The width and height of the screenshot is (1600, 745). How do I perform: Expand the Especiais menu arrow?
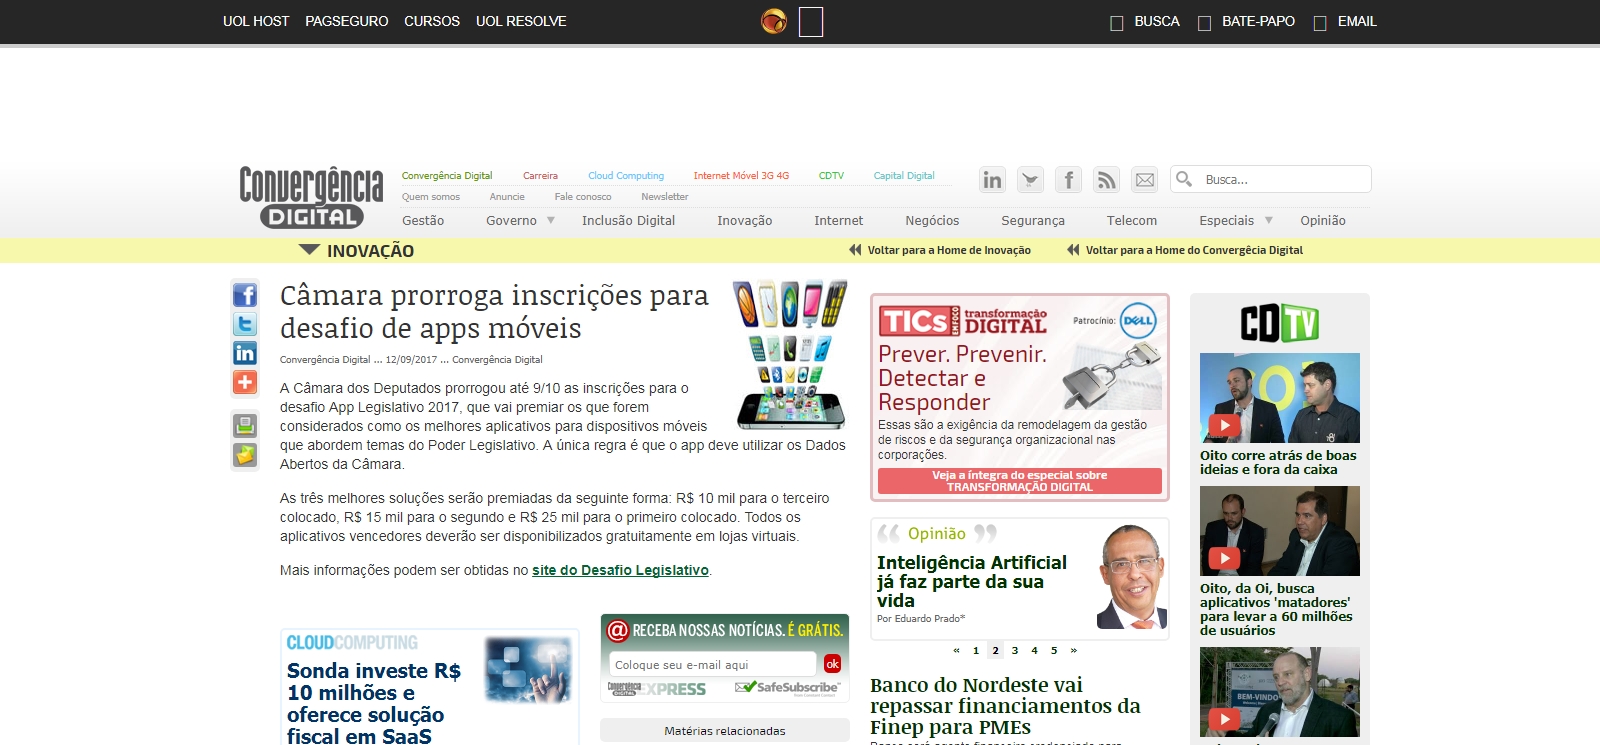[x=1269, y=220]
